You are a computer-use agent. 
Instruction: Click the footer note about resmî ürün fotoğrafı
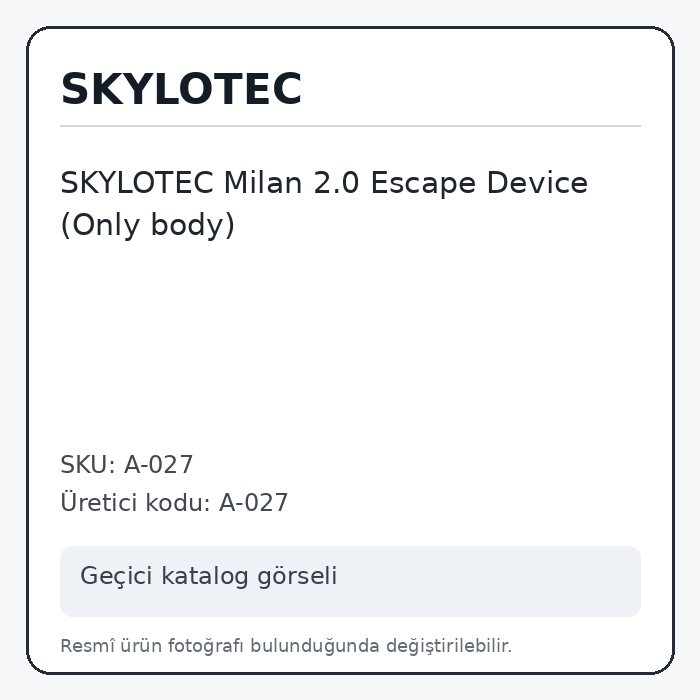[286, 646]
